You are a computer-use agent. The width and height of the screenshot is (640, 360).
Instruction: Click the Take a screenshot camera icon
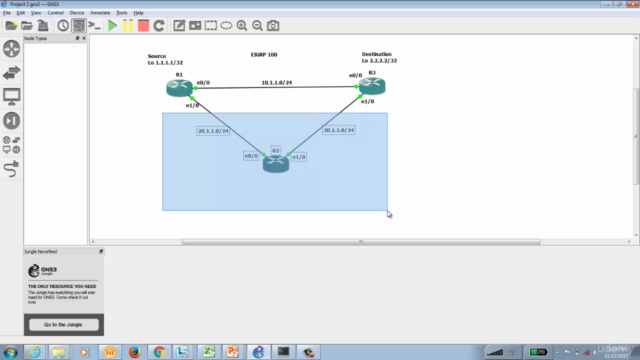point(273,26)
